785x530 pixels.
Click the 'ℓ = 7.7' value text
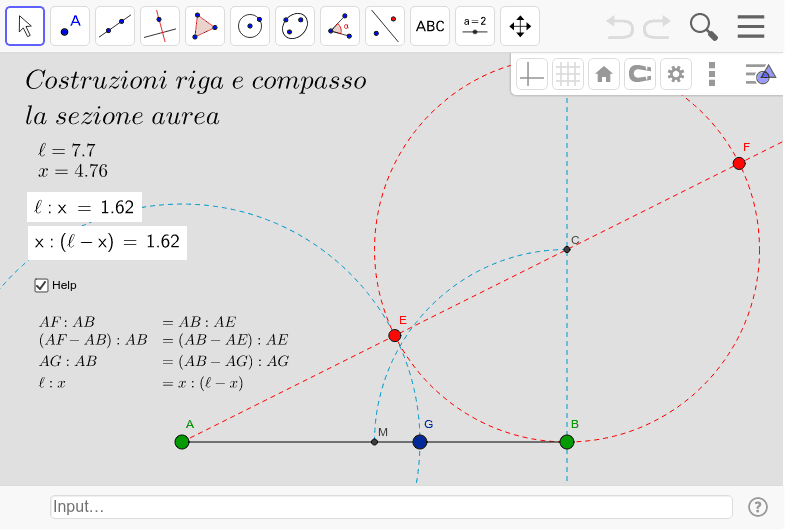(67, 150)
